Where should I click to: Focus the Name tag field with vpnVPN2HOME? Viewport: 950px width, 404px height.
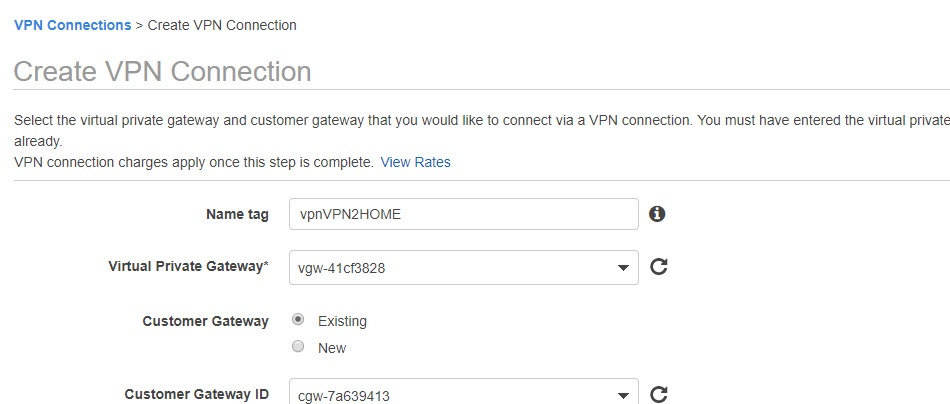point(463,214)
